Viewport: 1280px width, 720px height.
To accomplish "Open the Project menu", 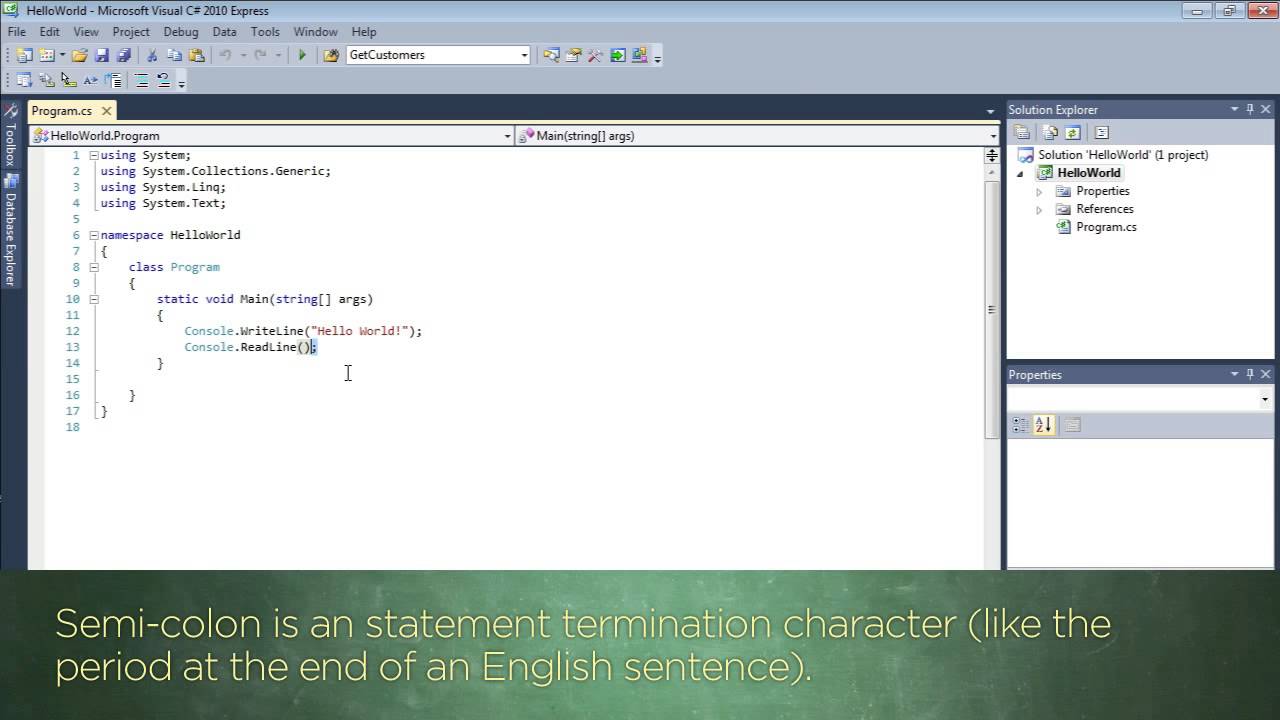I will (x=131, y=32).
